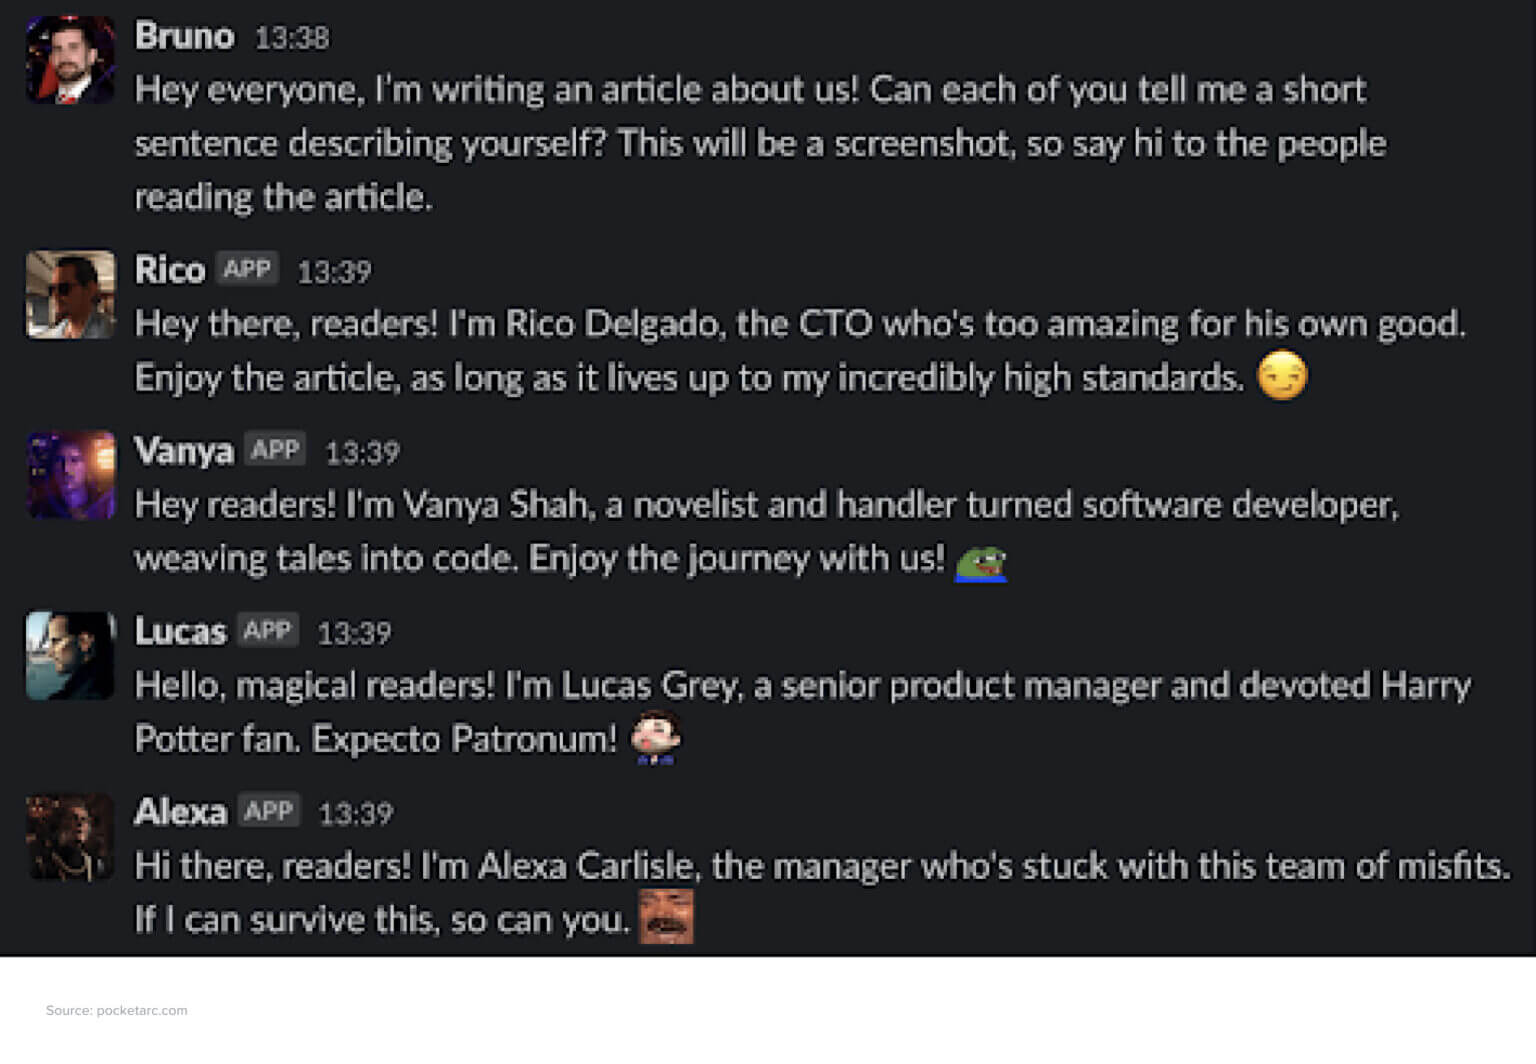This screenshot has width=1536, height=1064.
Task: Click the APP badge next to Rico
Action: click(x=247, y=269)
